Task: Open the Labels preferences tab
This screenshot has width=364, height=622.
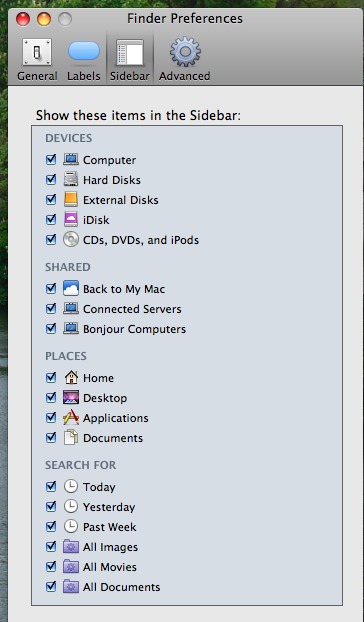Action: (x=84, y=60)
